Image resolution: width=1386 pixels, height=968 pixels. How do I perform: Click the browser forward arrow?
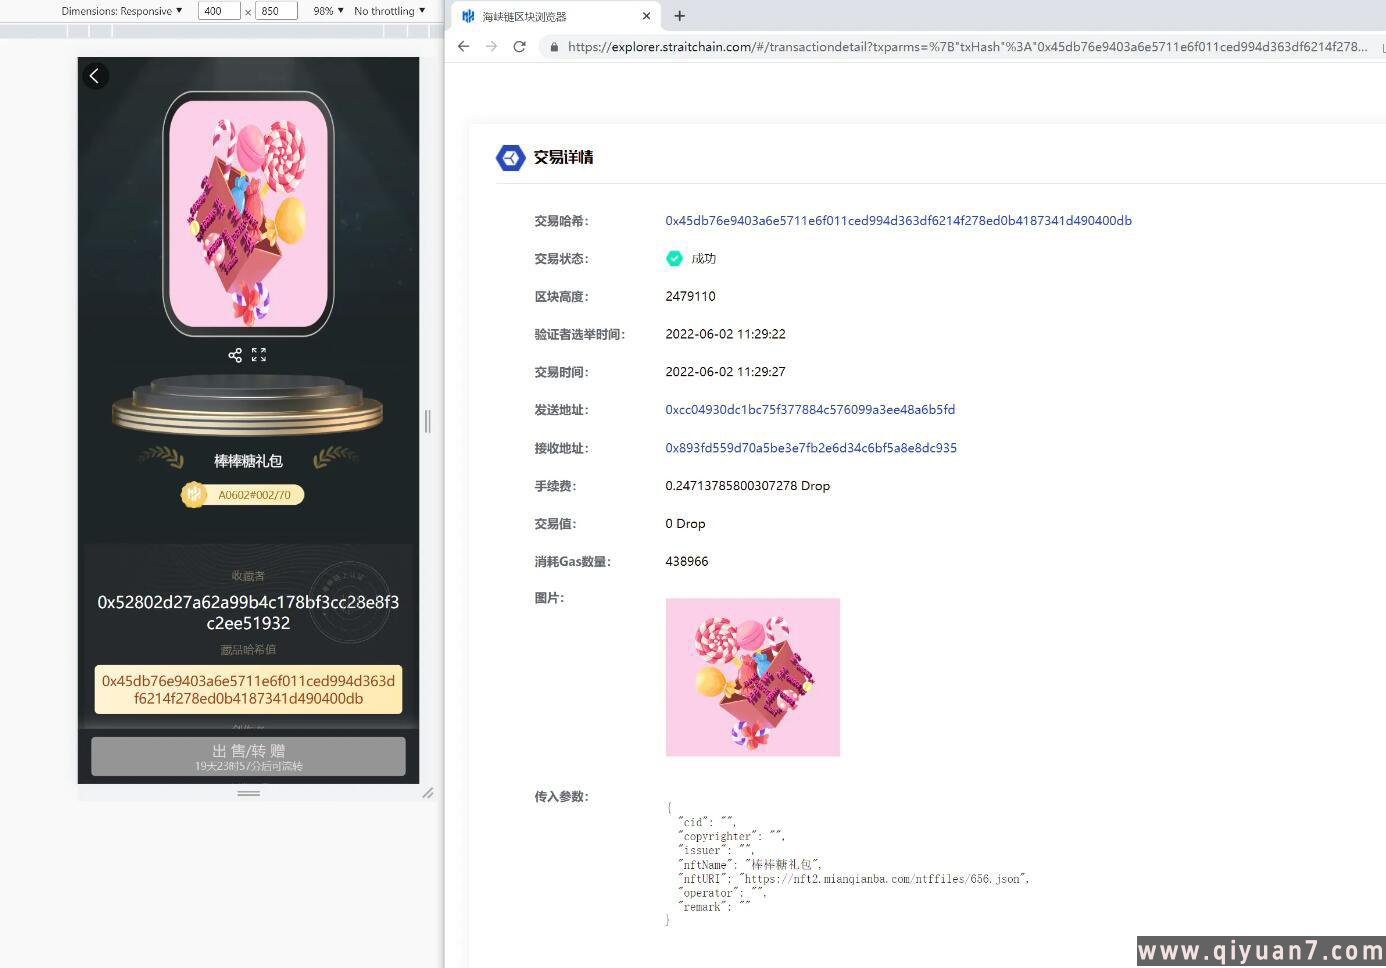tap(491, 47)
